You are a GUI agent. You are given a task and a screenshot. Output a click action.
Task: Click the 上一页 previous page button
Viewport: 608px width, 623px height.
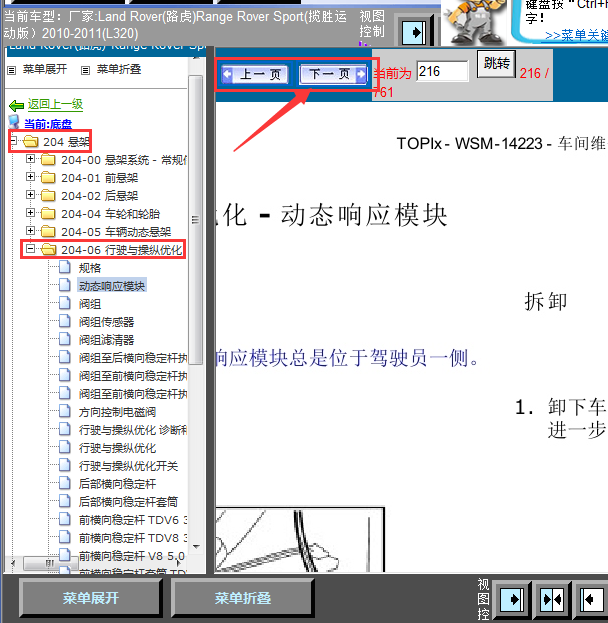[255, 74]
